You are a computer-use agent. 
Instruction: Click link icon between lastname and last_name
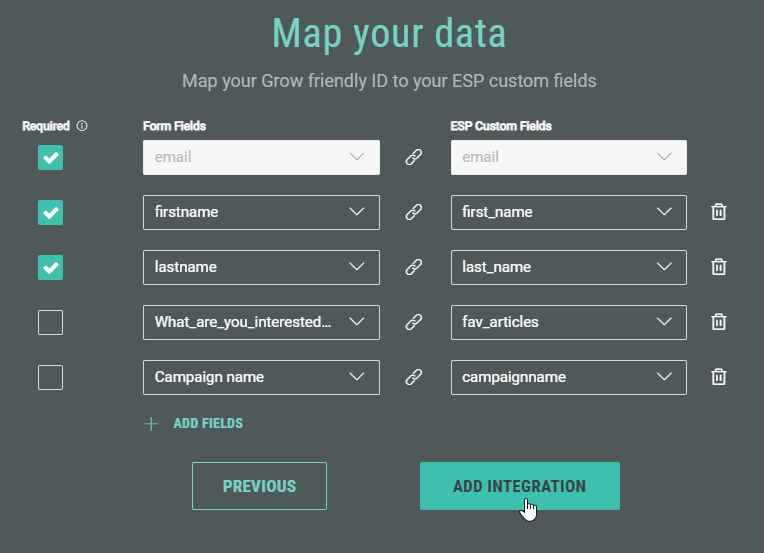pos(414,267)
